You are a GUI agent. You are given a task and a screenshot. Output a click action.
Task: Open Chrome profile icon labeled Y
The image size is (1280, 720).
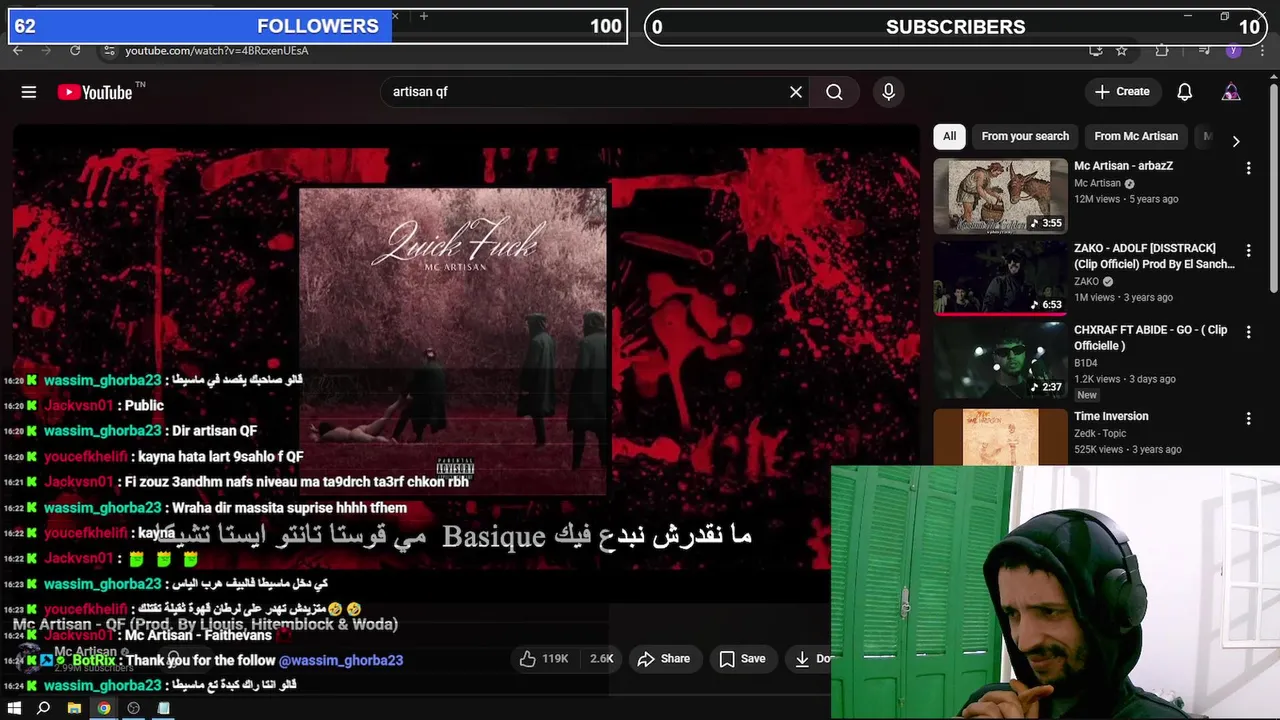(1233, 50)
